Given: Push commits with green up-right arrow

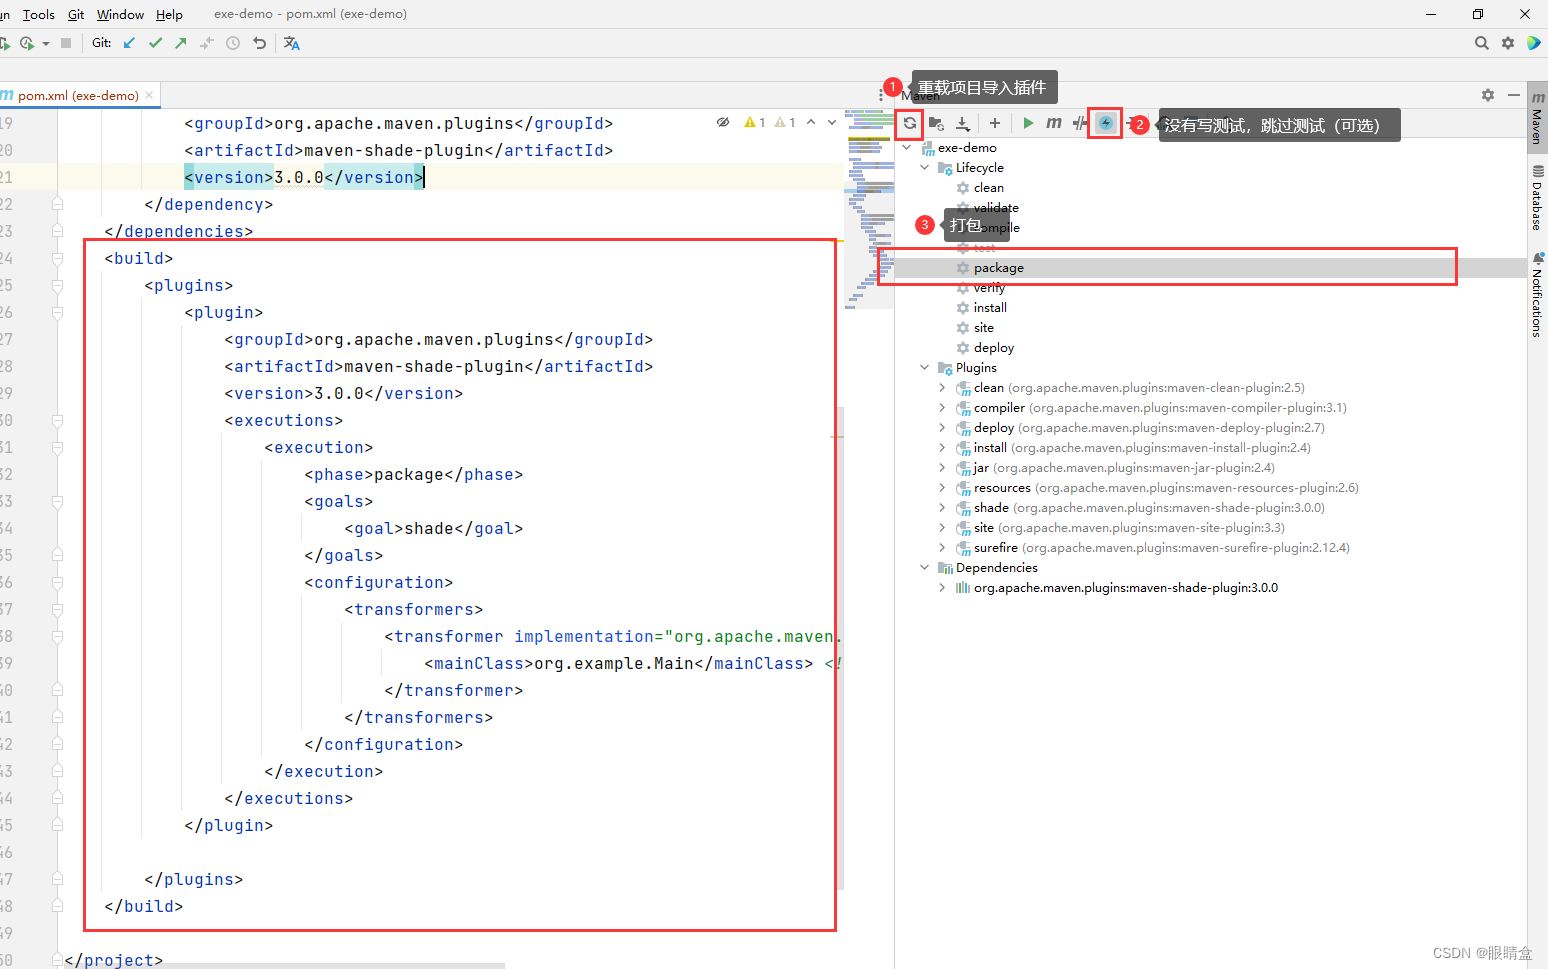Looking at the screenshot, I should [x=181, y=43].
